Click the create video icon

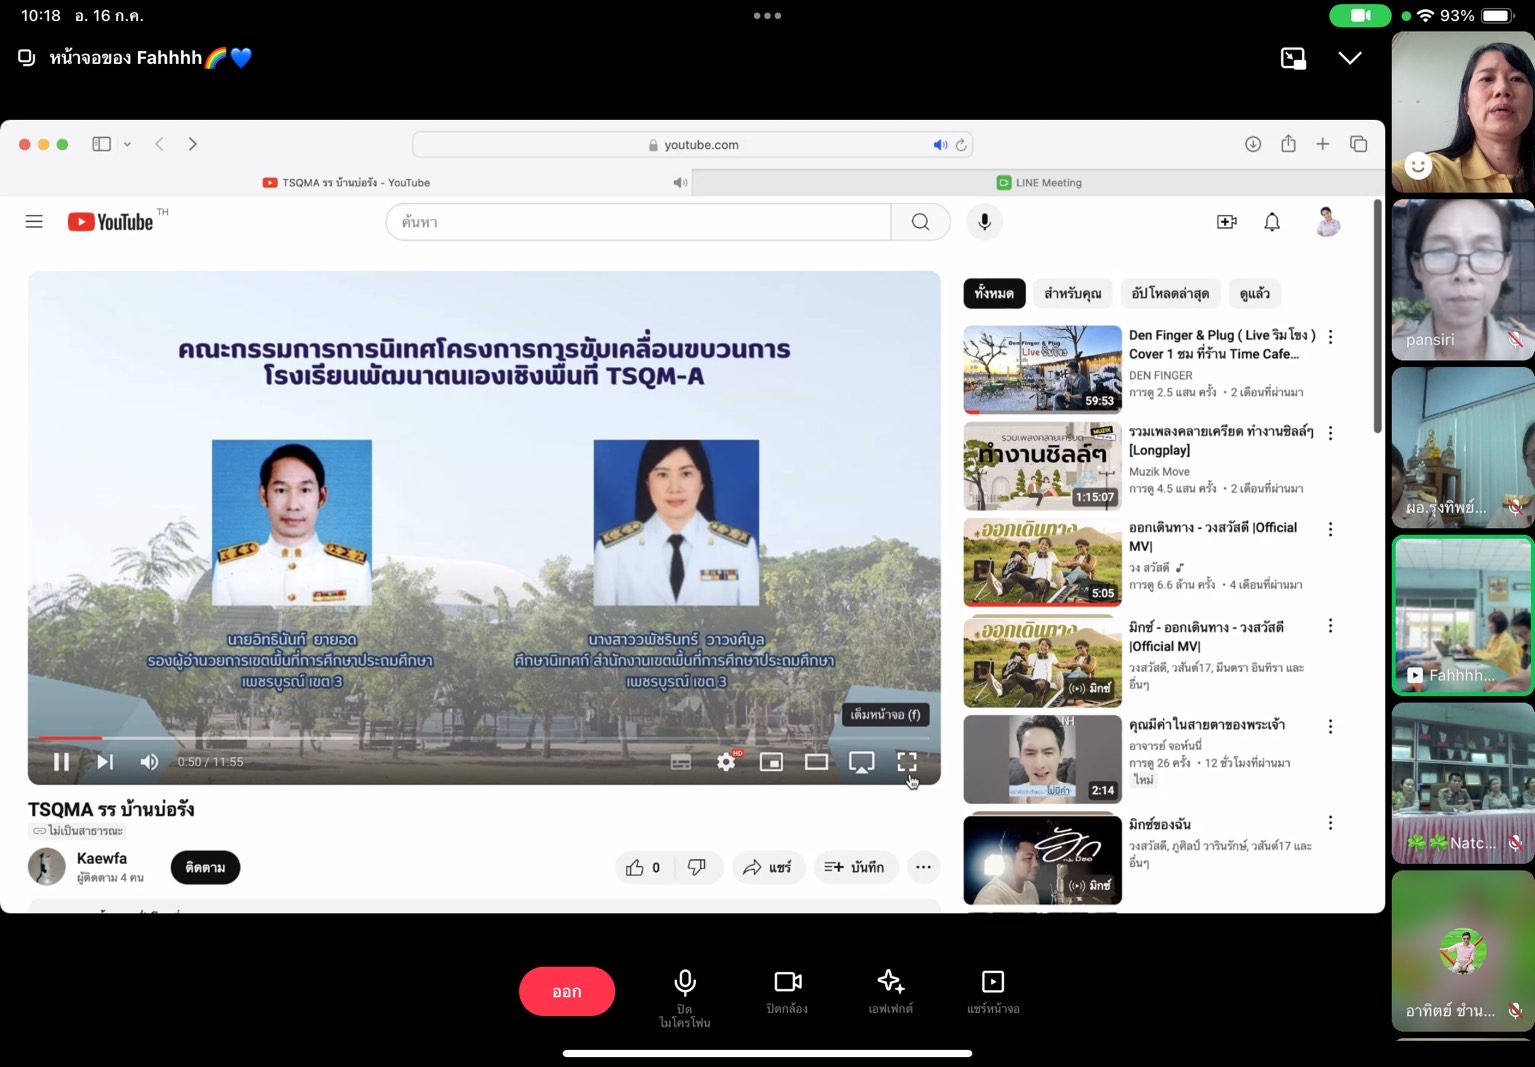(1226, 222)
